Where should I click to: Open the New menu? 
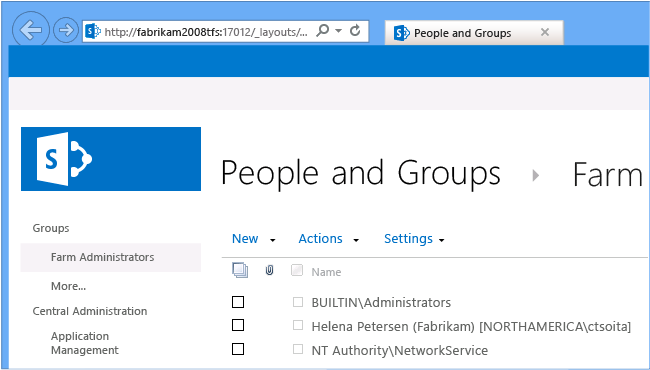tap(245, 239)
